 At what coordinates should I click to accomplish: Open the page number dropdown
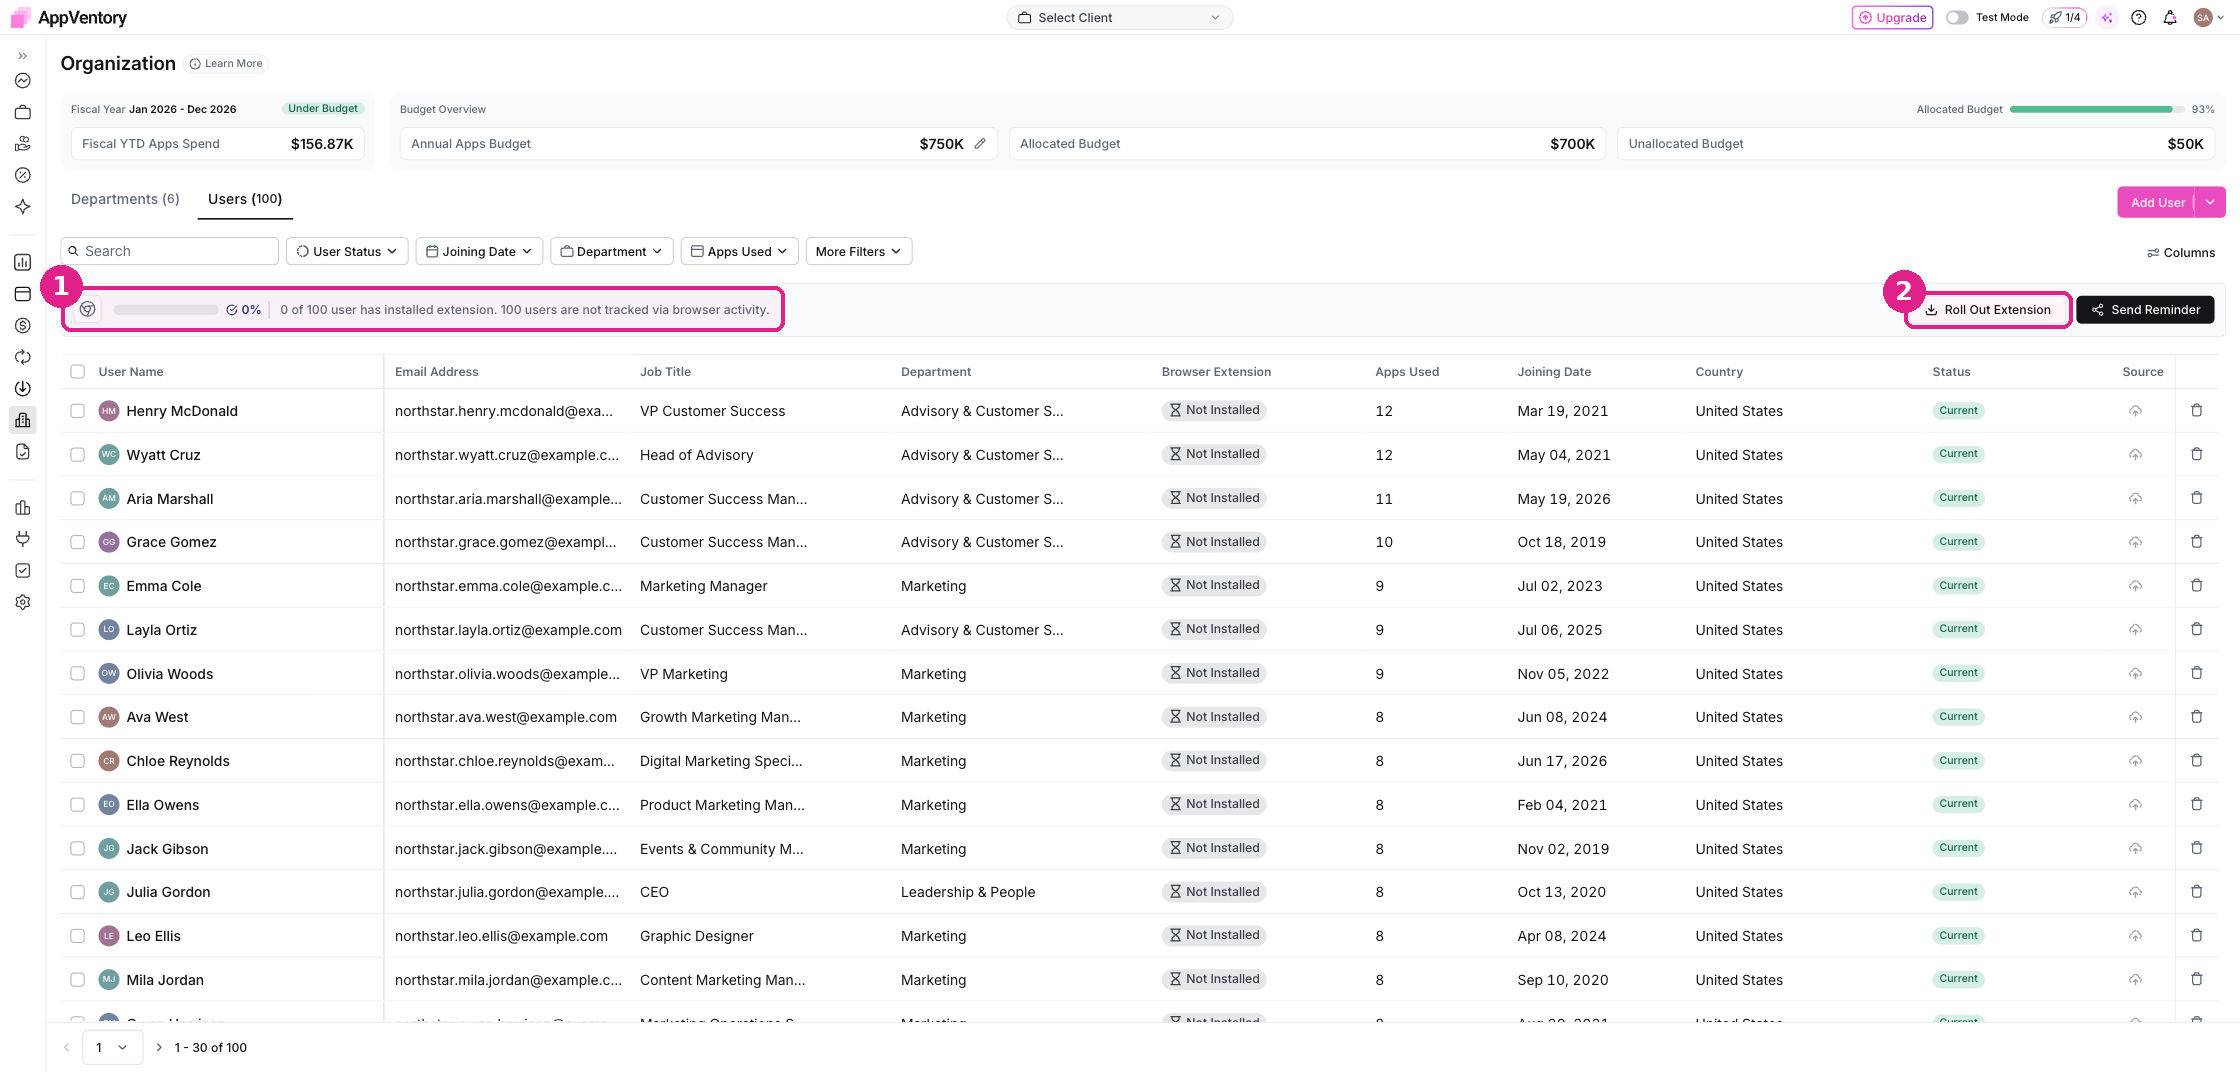point(111,1047)
